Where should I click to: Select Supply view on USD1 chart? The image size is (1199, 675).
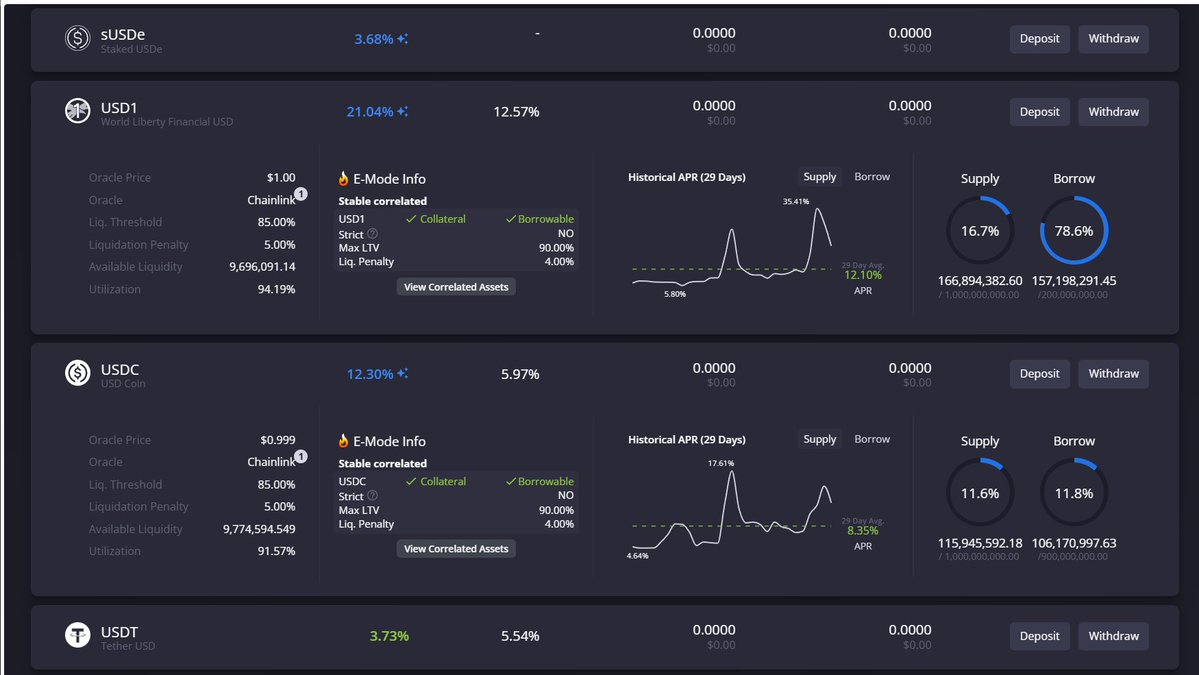pos(819,177)
